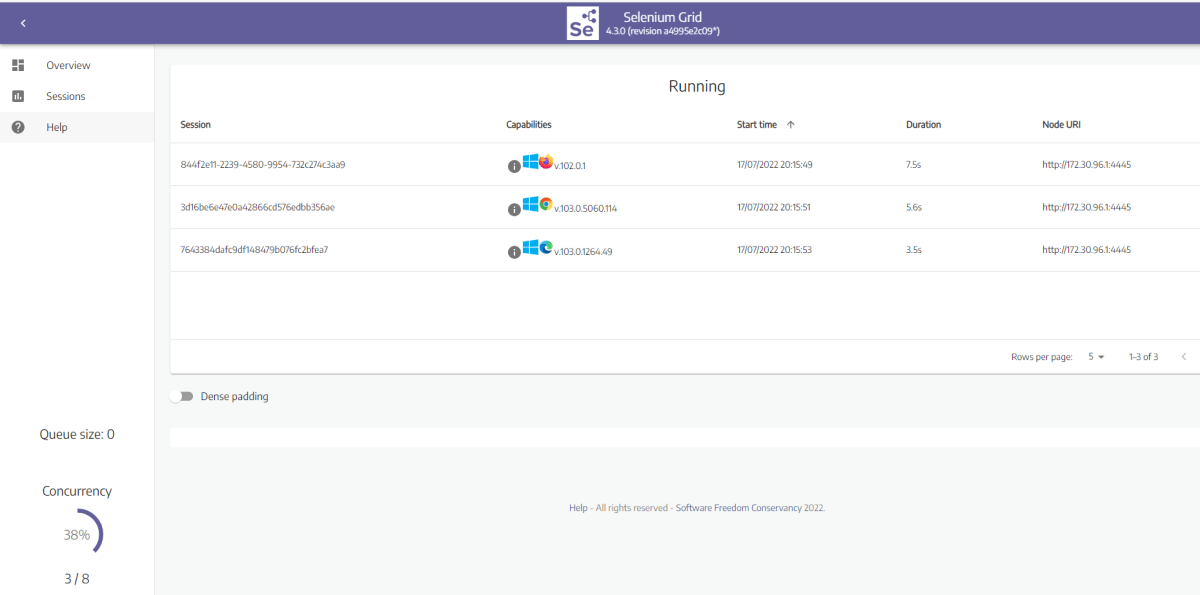This screenshot has height=595, width=1200.
Task: Sort table by Duration column header
Action: pyautogui.click(x=923, y=125)
